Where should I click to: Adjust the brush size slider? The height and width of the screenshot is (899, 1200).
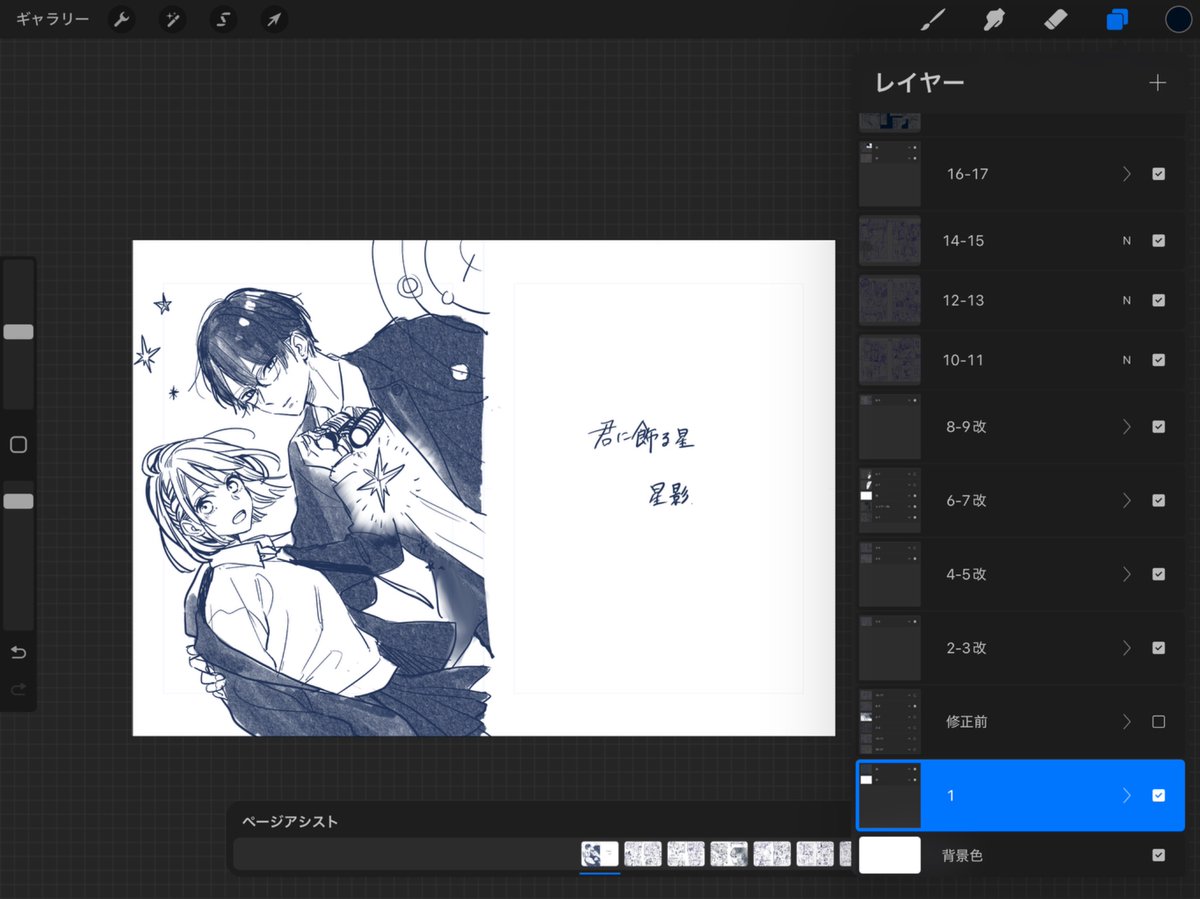click(x=18, y=331)
